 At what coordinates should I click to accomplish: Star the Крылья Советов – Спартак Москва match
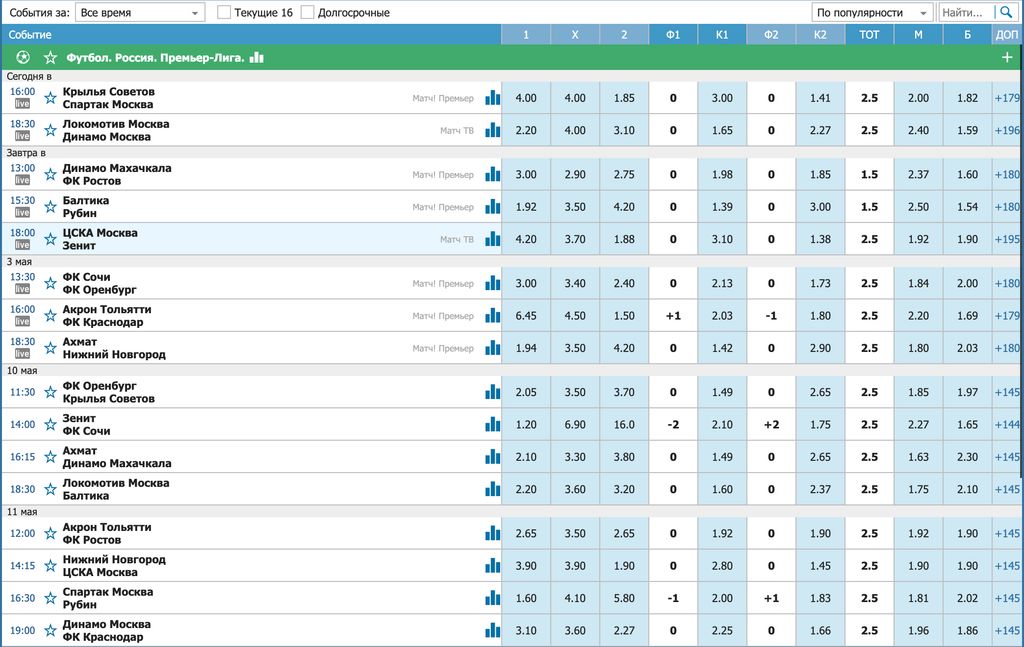50,98
